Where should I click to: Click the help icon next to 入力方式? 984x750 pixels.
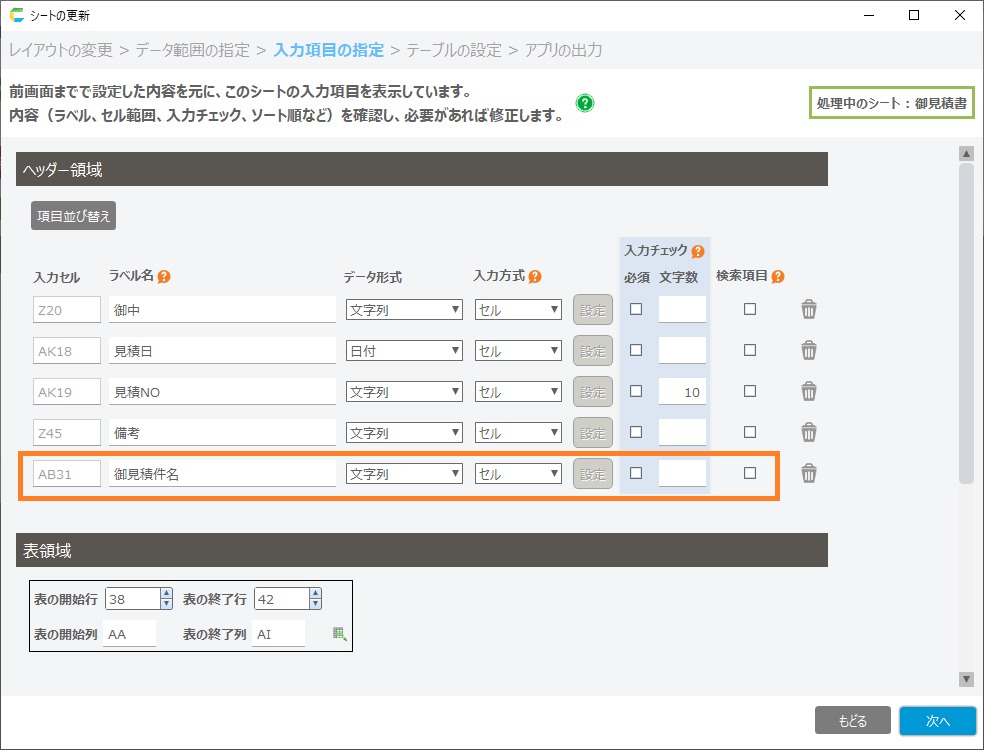click(535, 277)
